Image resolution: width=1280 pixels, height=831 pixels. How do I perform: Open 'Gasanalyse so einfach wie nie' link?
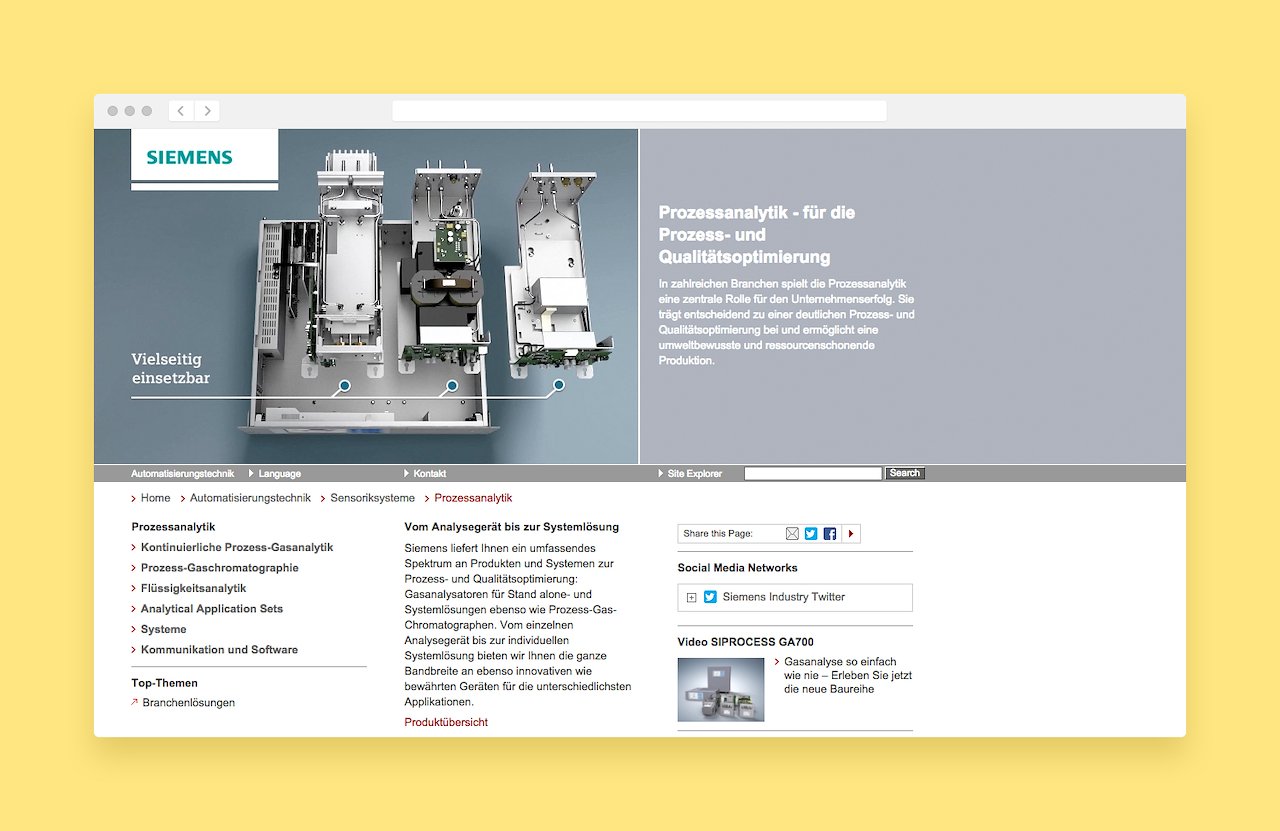point(848,676)
